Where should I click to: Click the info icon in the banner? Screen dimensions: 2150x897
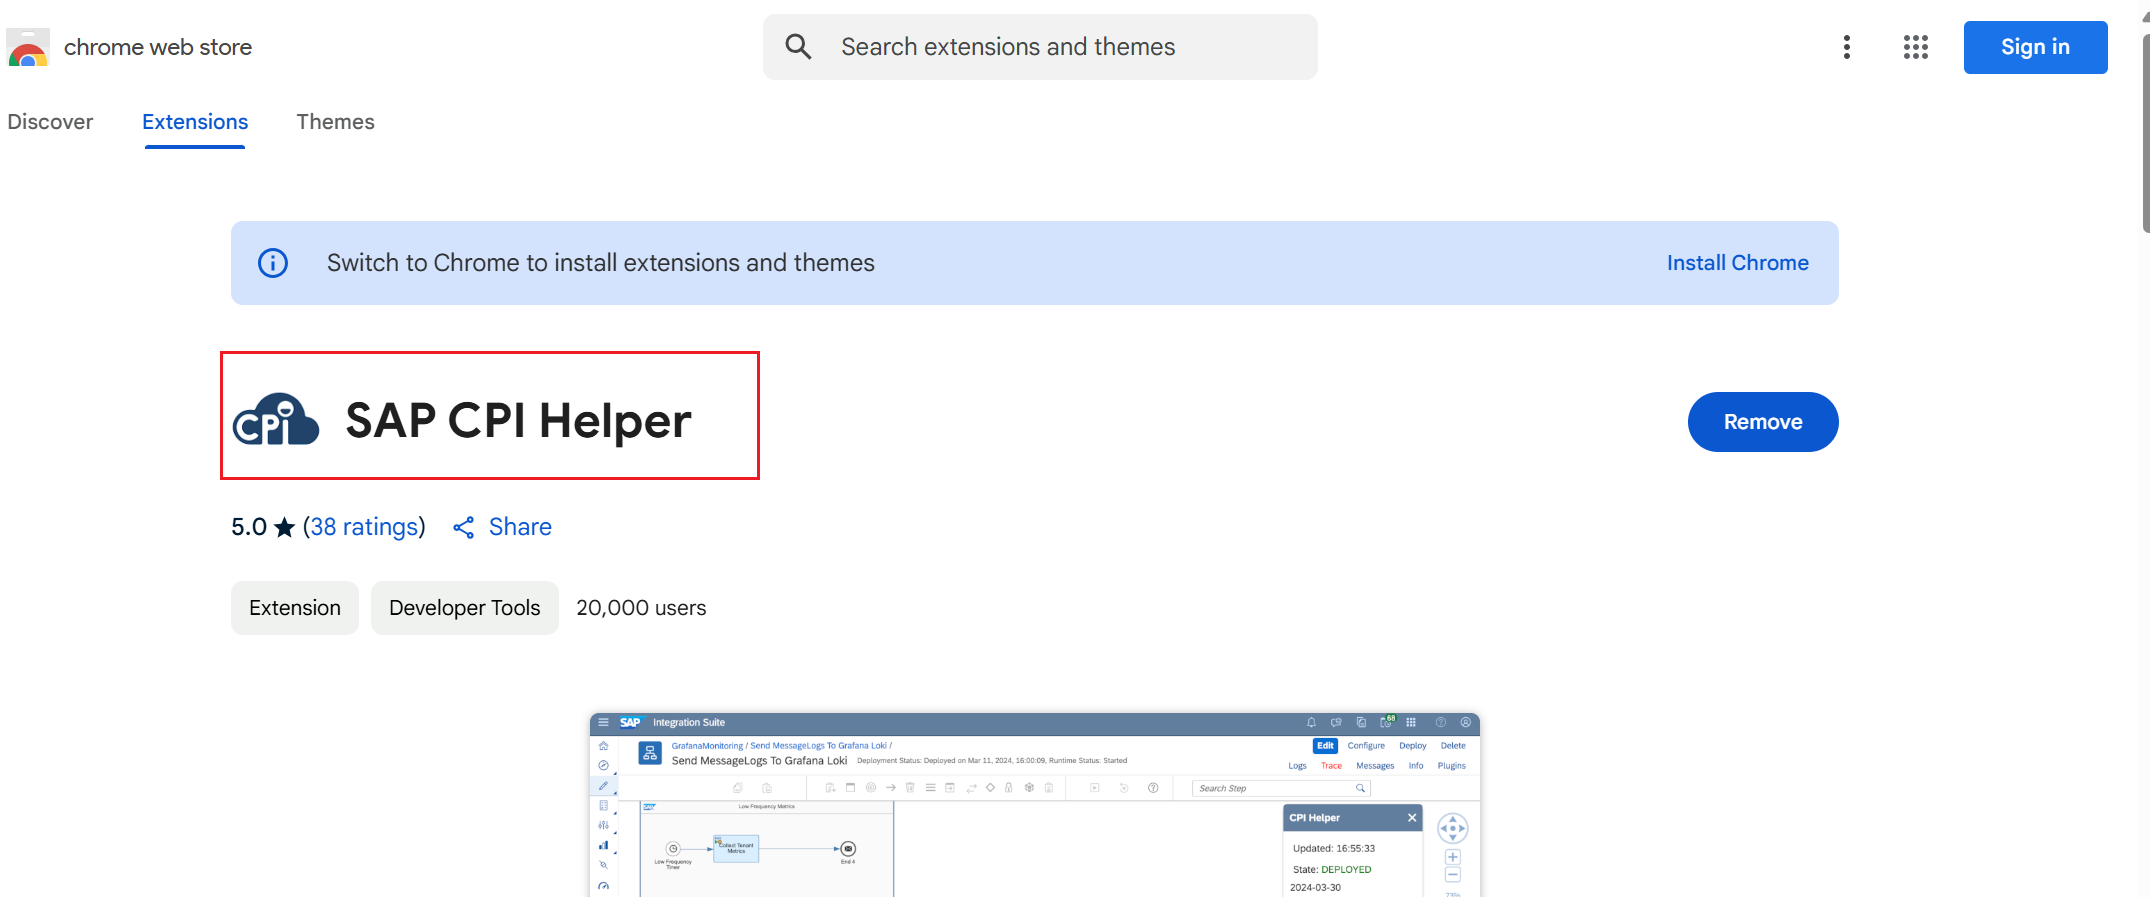273,263
